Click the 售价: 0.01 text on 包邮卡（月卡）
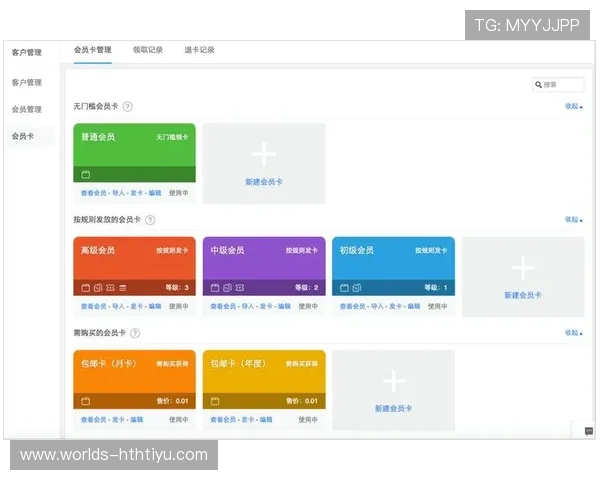The width and height of the screenshot is (600, 480). click(172, 401)
